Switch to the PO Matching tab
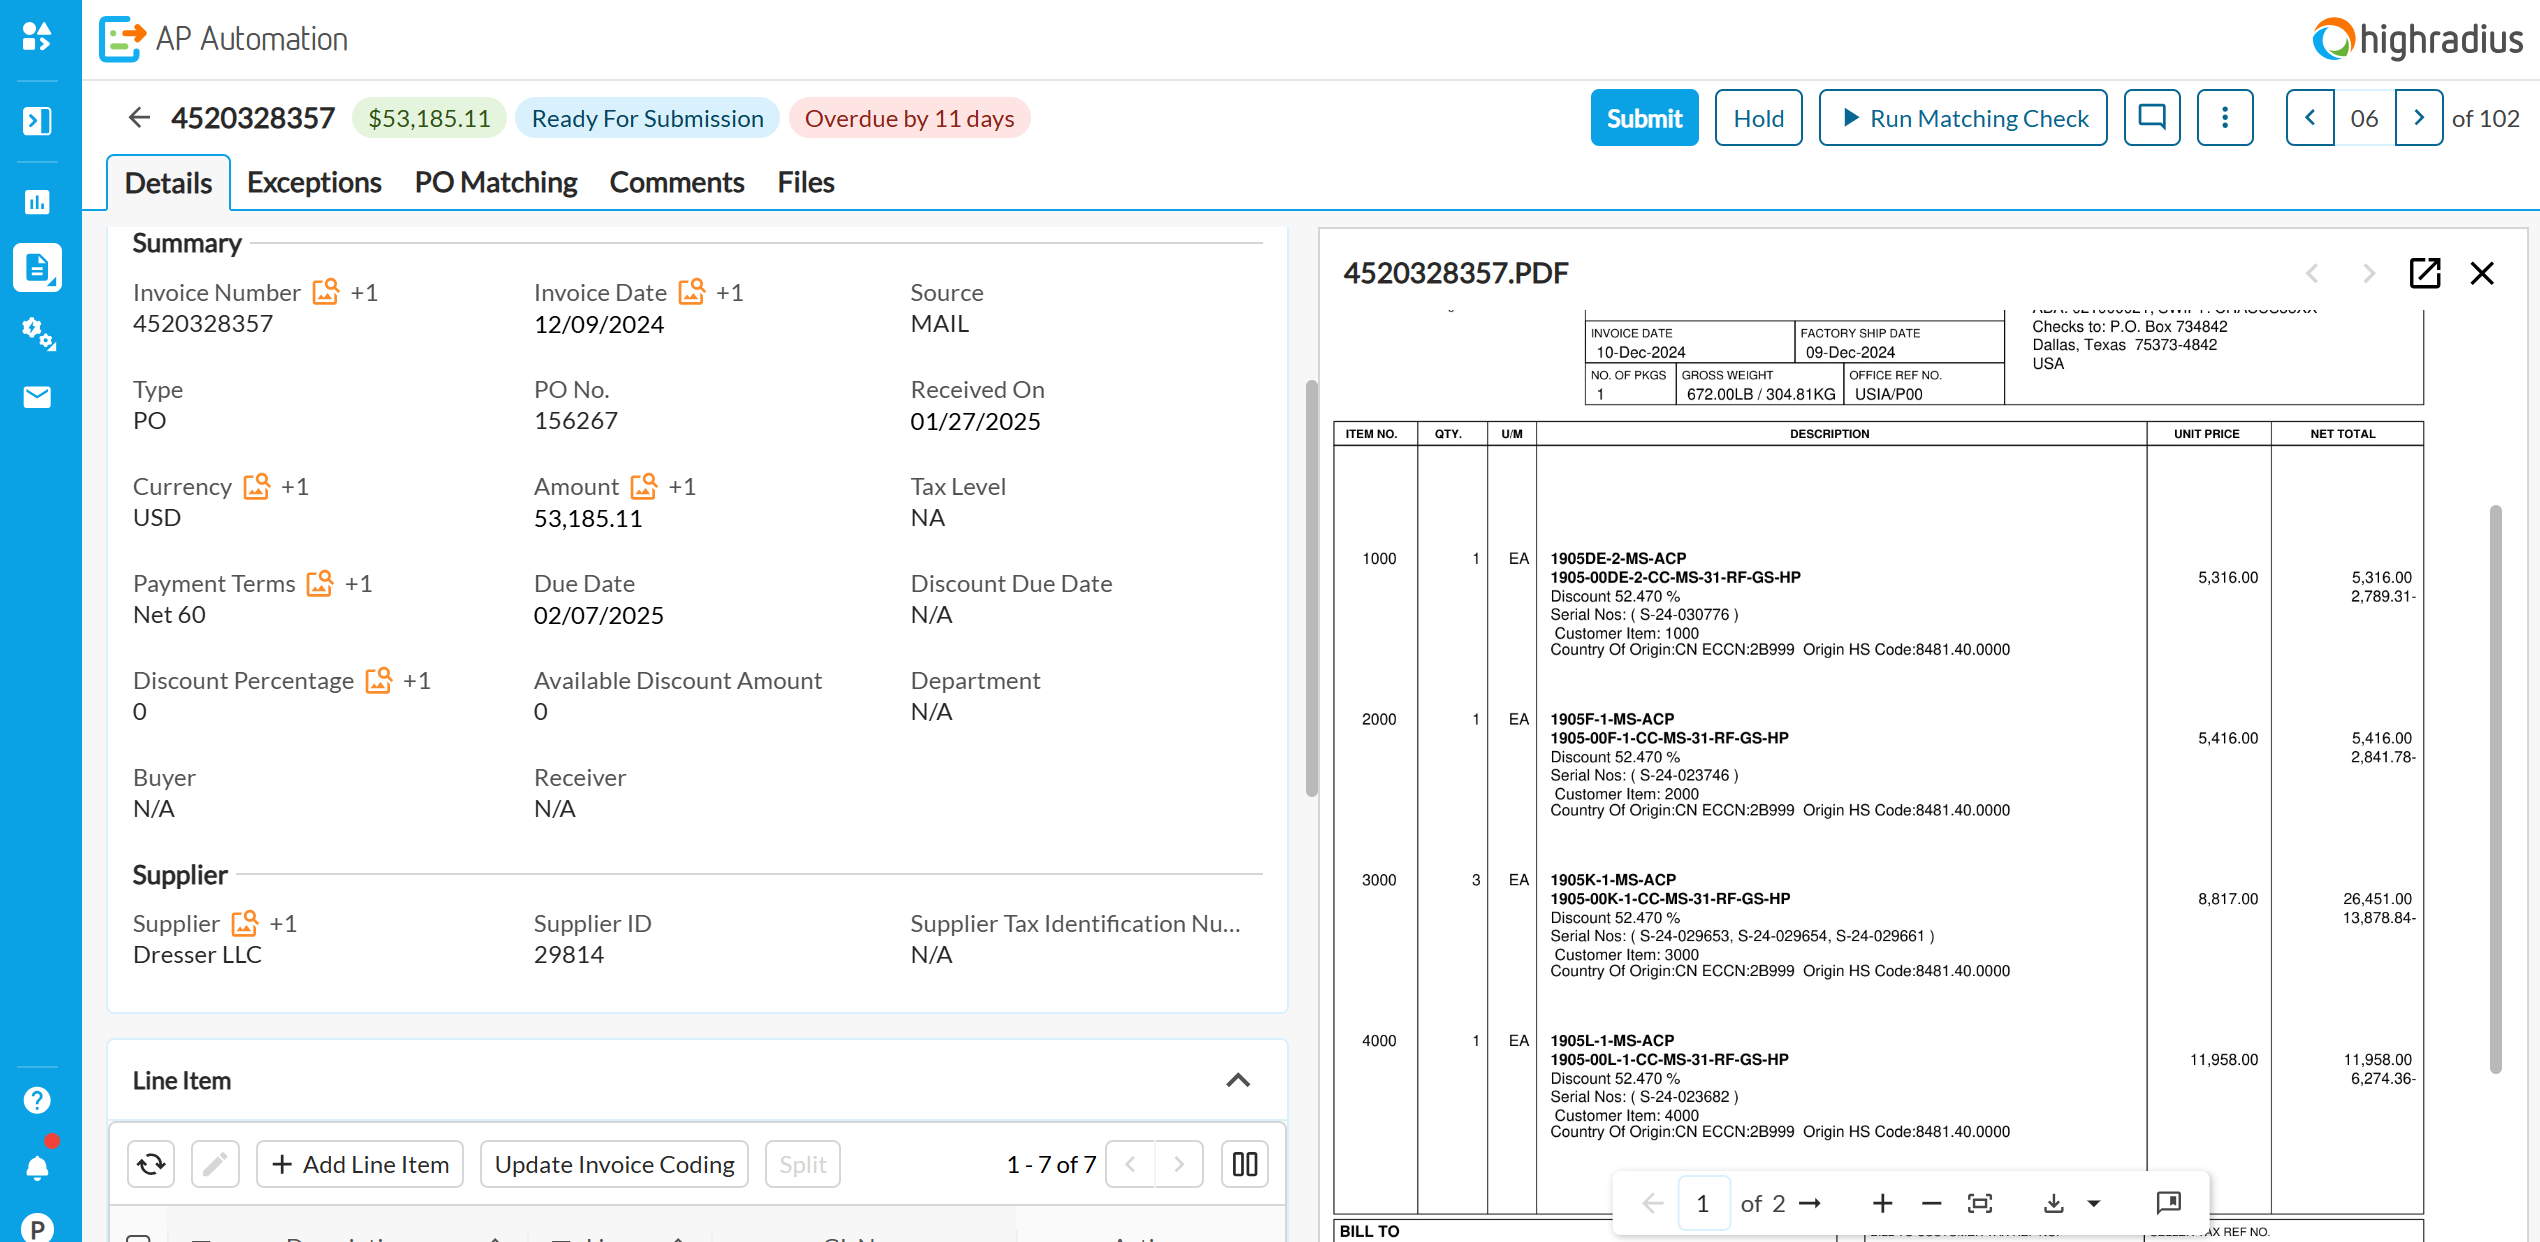Screen dimensions: 2540x1242 tap(495, 182)
